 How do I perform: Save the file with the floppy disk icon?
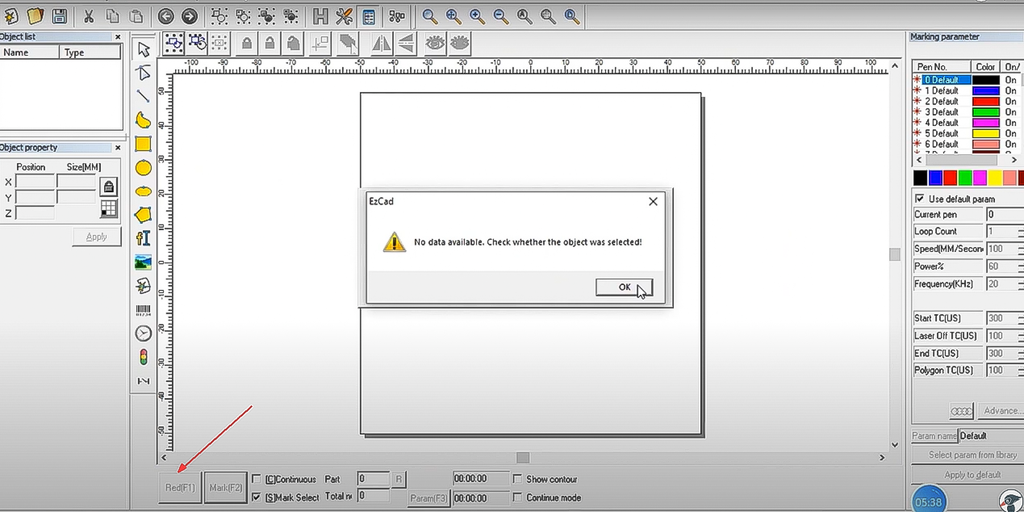[x=59, y=16]
